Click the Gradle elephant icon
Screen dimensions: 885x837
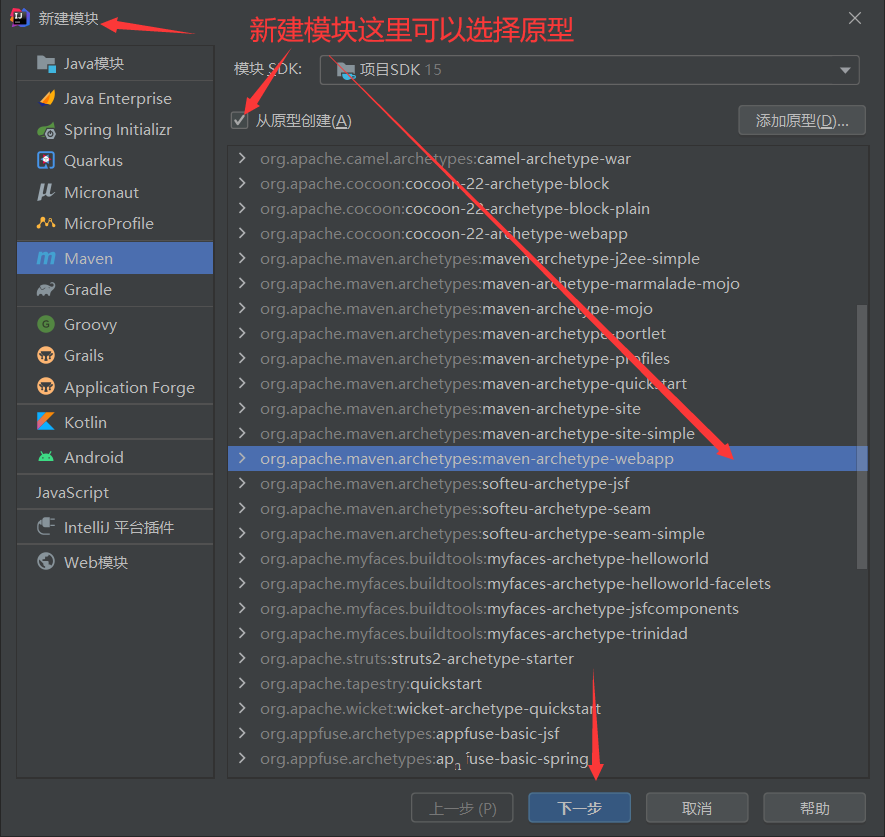(46, 290)
